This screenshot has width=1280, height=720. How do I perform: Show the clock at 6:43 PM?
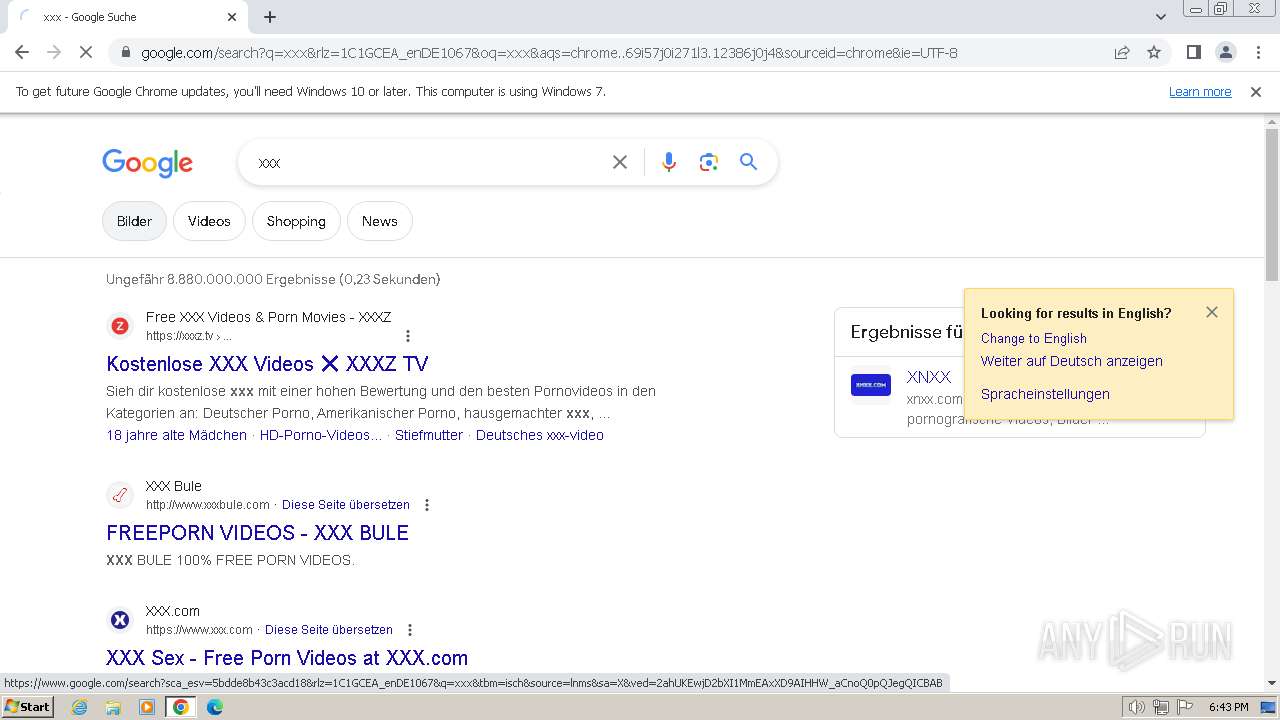[x=1228, y=707]
